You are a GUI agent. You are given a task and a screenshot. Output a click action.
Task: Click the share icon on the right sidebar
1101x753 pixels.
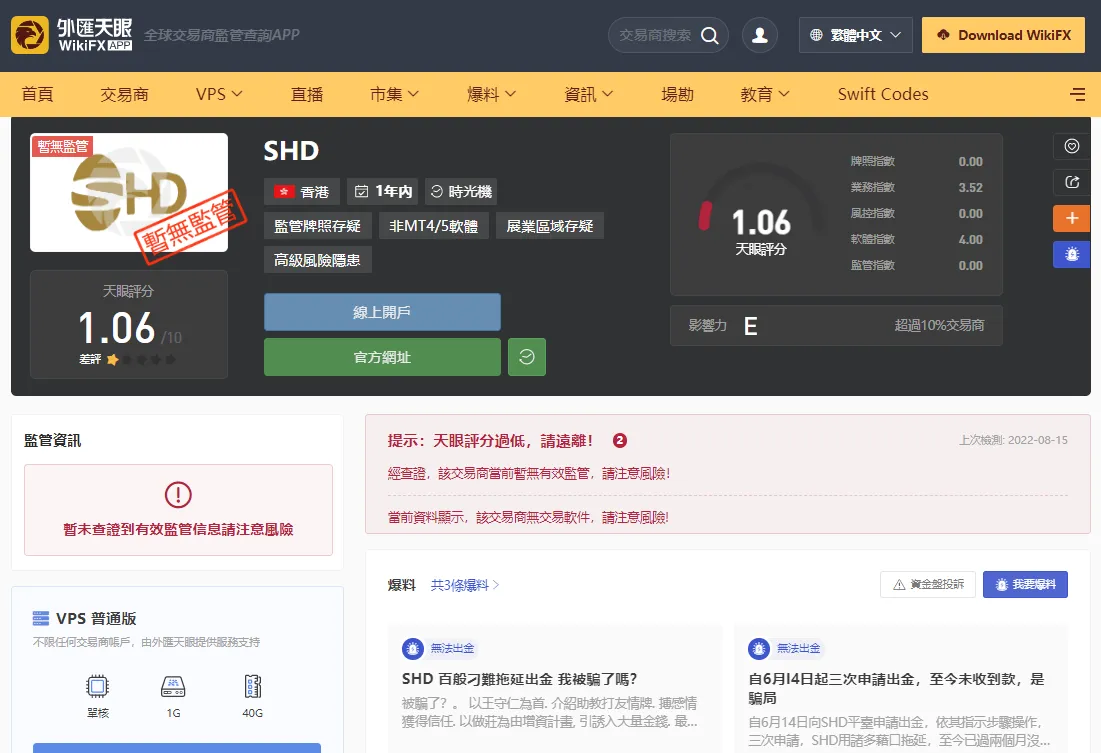[x=1072, y=182]
